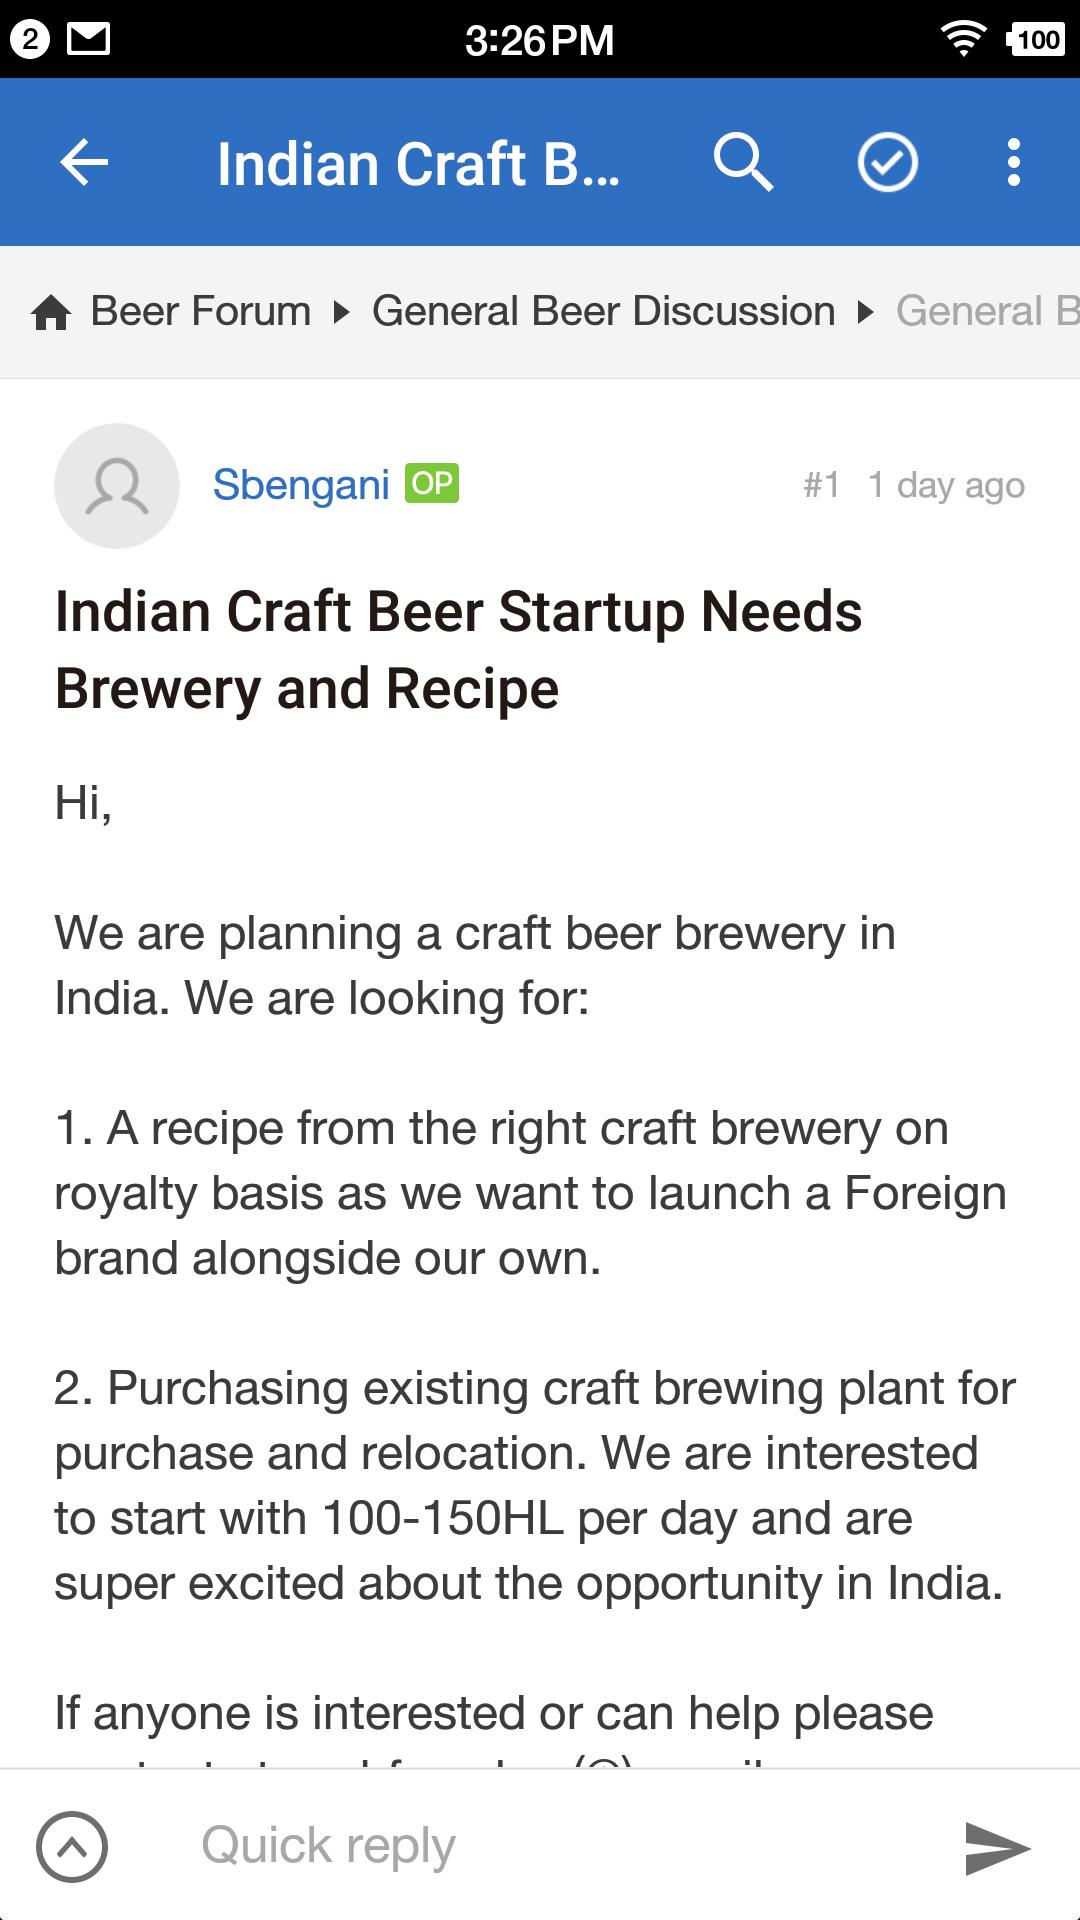The image size is (1080, 1920).
Task: Expand the reply options chevron
Action: [72, 1847]
